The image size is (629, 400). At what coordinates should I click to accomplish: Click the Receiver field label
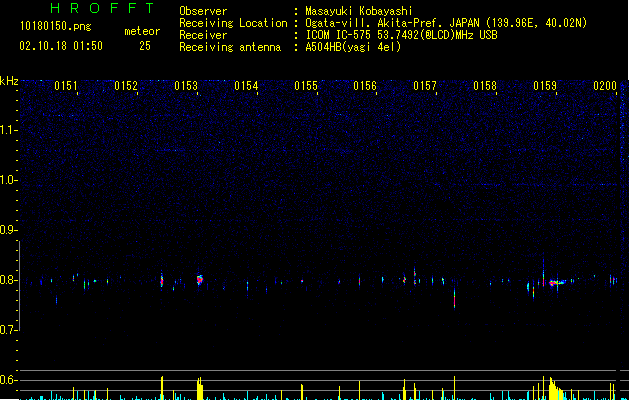point(203,35)
